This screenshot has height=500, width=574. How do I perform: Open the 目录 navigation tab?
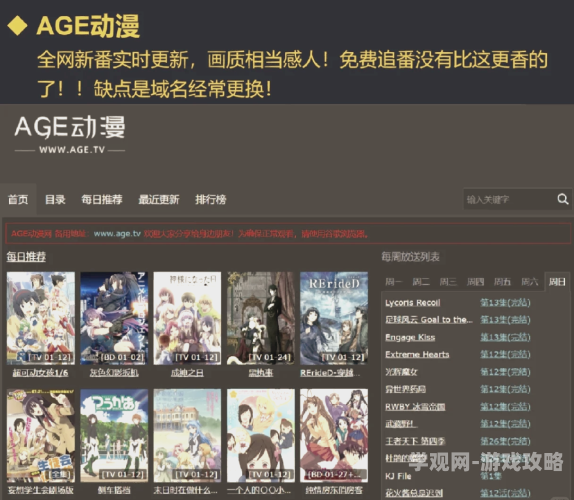(x=55, y=199)
